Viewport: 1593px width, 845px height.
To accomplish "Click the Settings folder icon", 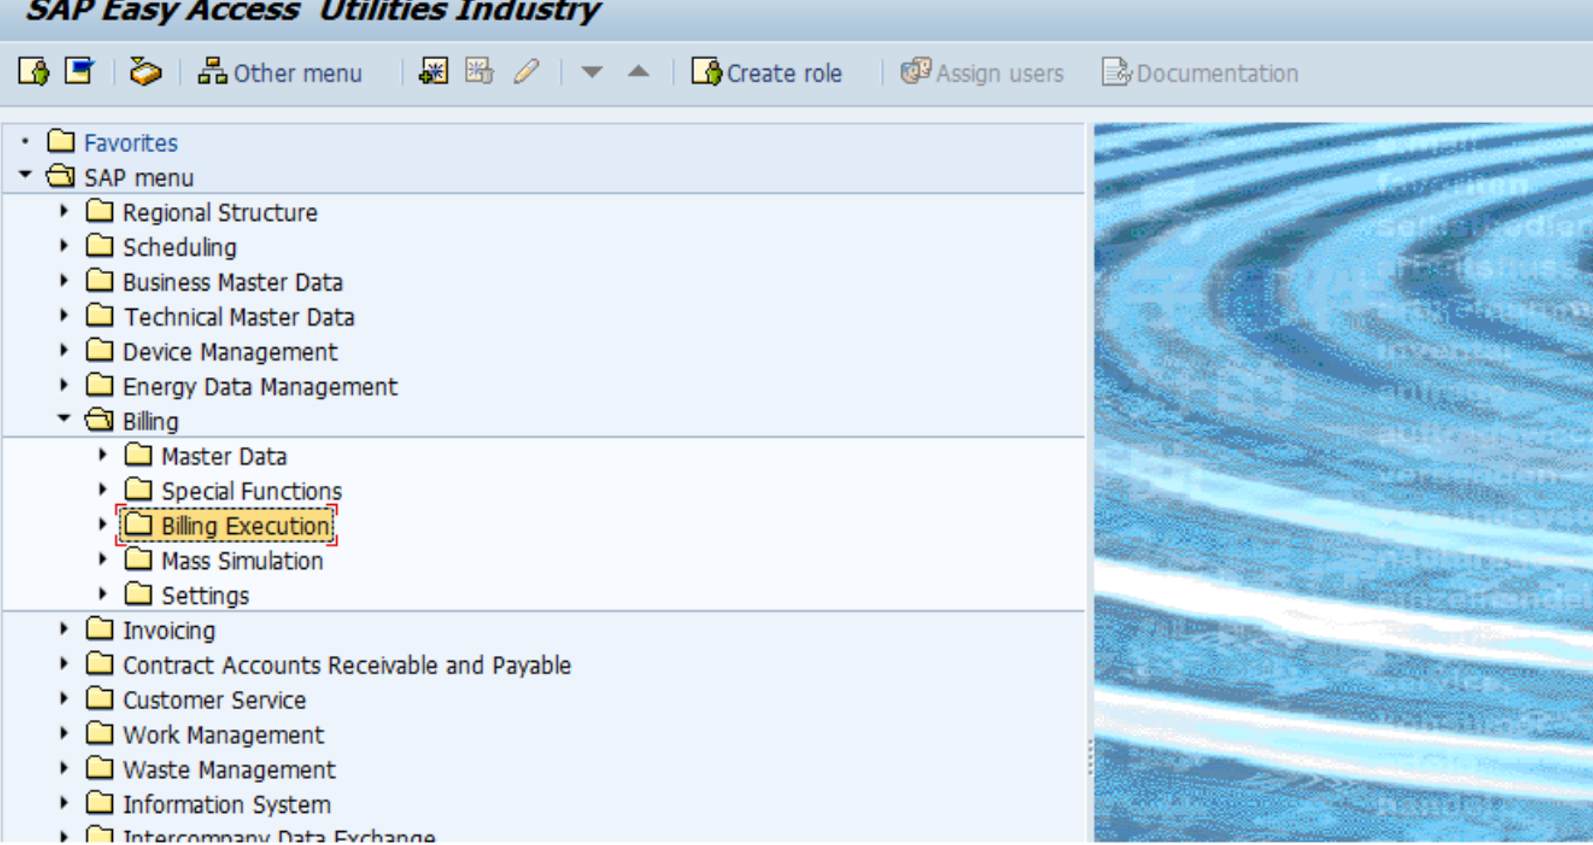I will (x=138, y=594).
